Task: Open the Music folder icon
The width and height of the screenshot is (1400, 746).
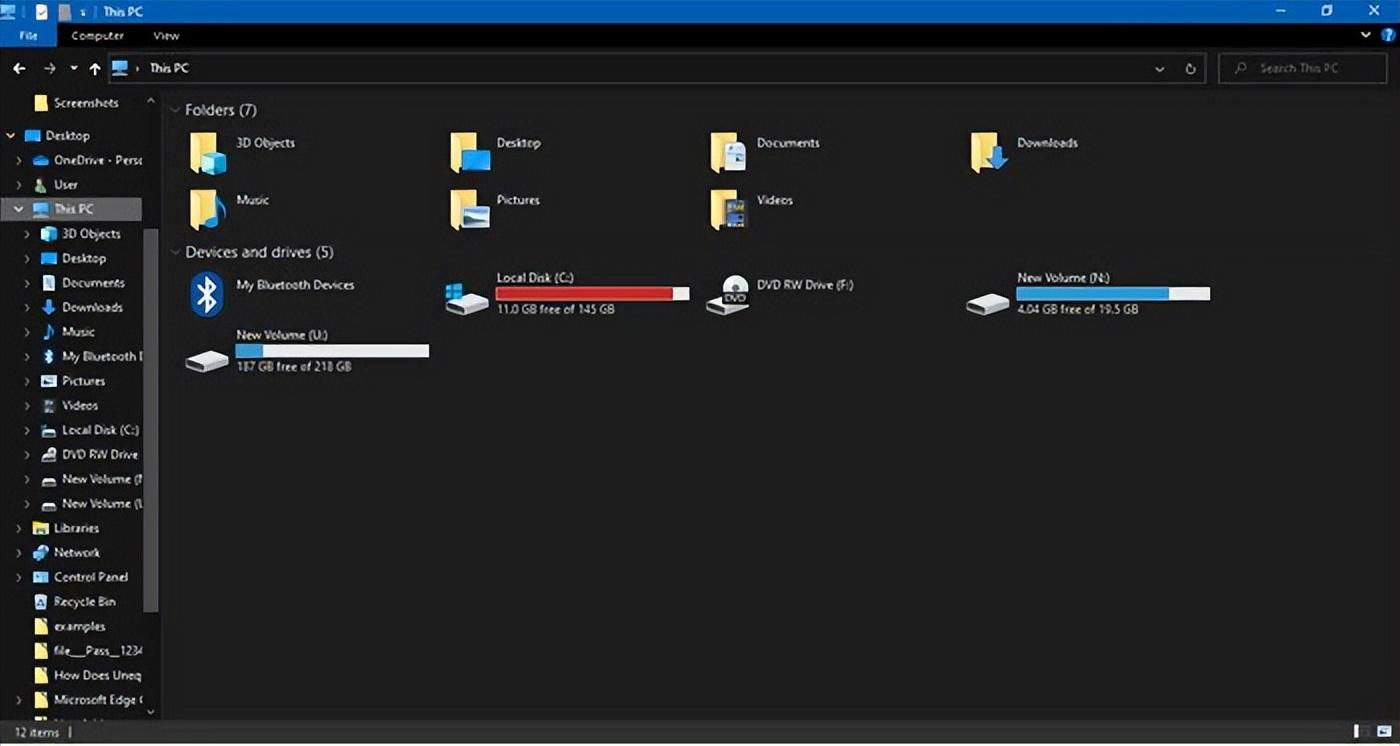Action: pyautogui.click(x=208, y=210)
